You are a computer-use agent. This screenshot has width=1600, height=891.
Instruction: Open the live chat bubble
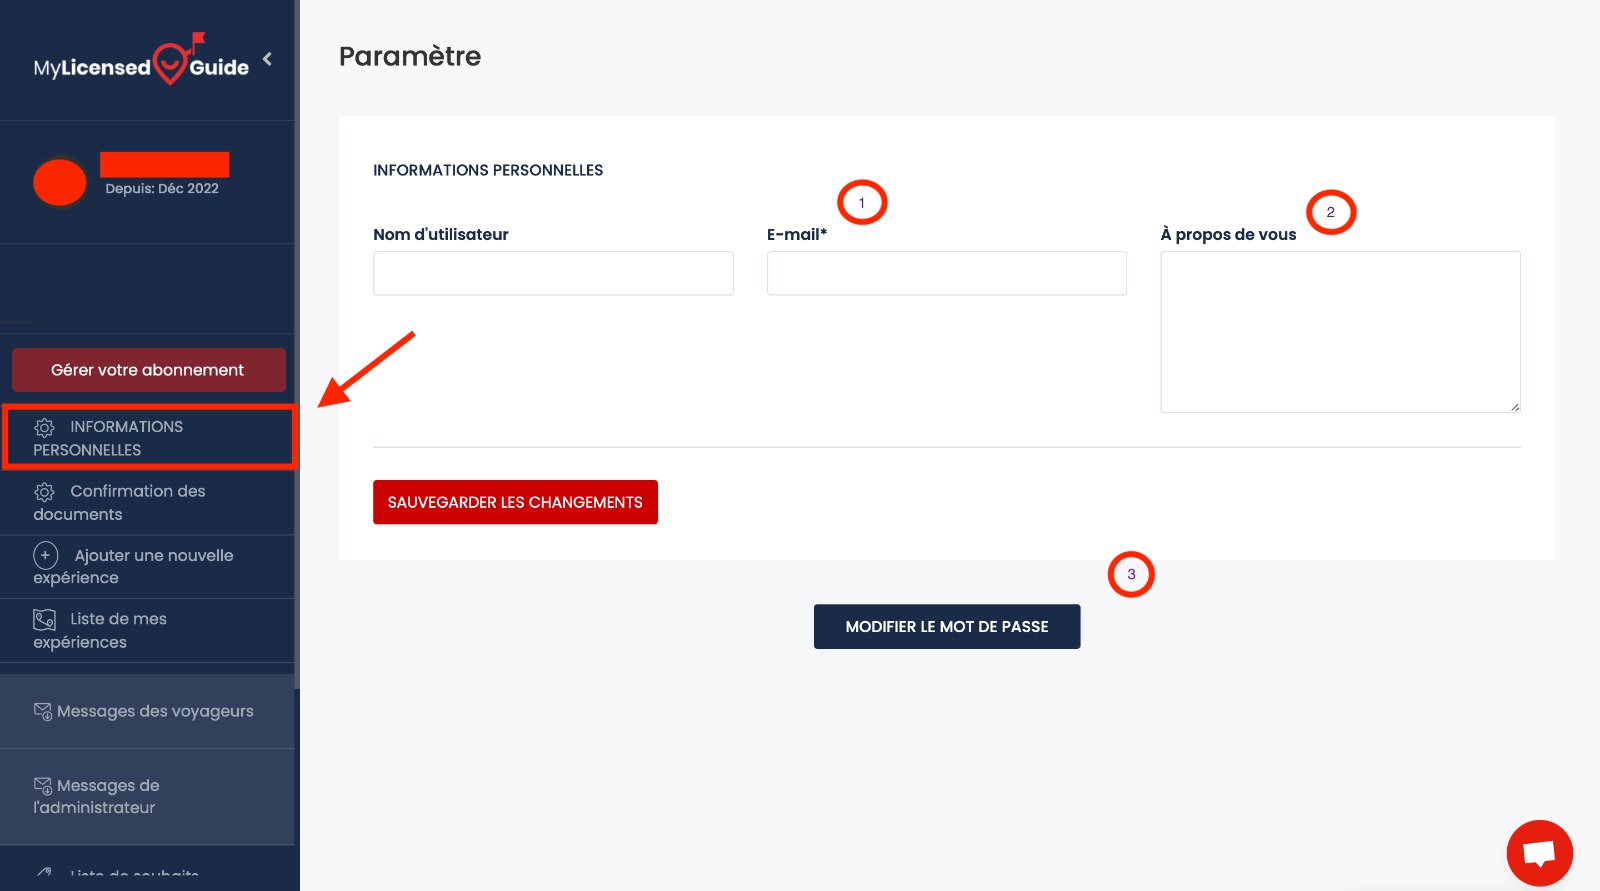pyautogui.click(x=1539, y=853)
